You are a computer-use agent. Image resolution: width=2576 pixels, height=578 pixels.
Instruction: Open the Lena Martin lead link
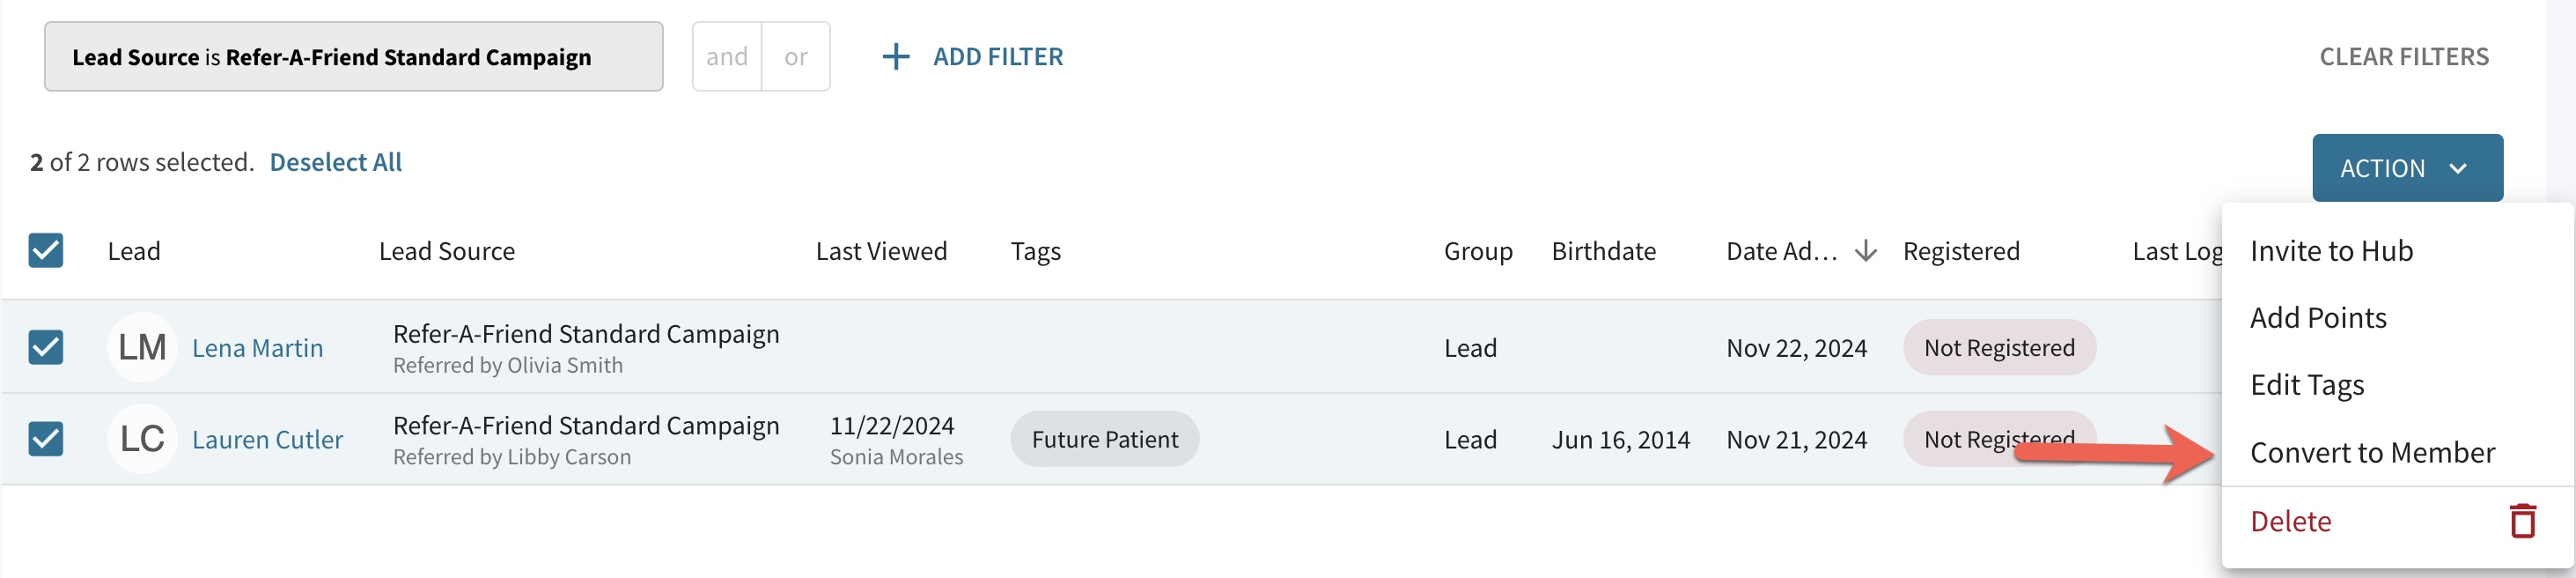click(x=258, y=348)
